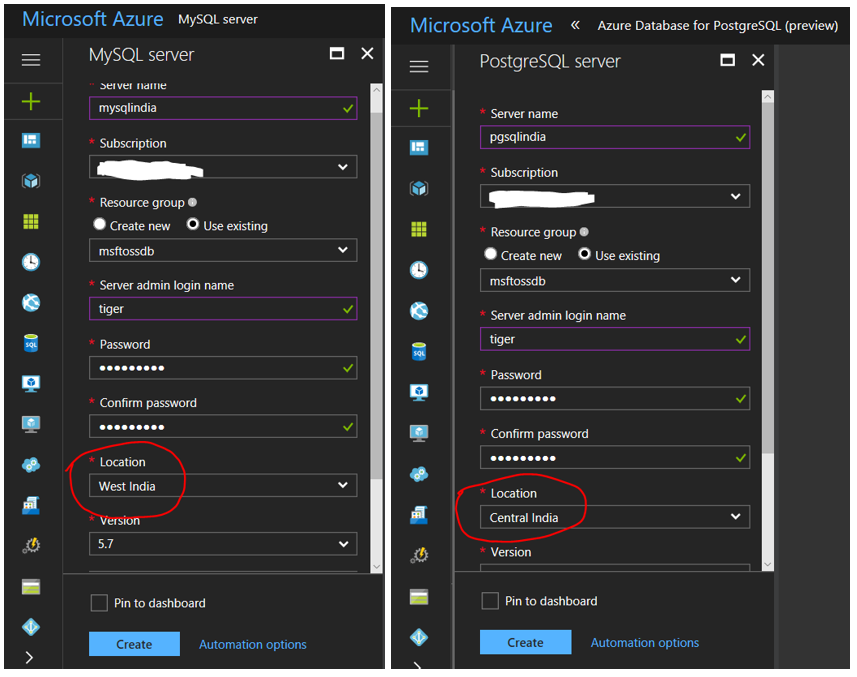Expand the Central India location dropdown
The height and width of the screenshot is (677, 857).
point(614,517)
